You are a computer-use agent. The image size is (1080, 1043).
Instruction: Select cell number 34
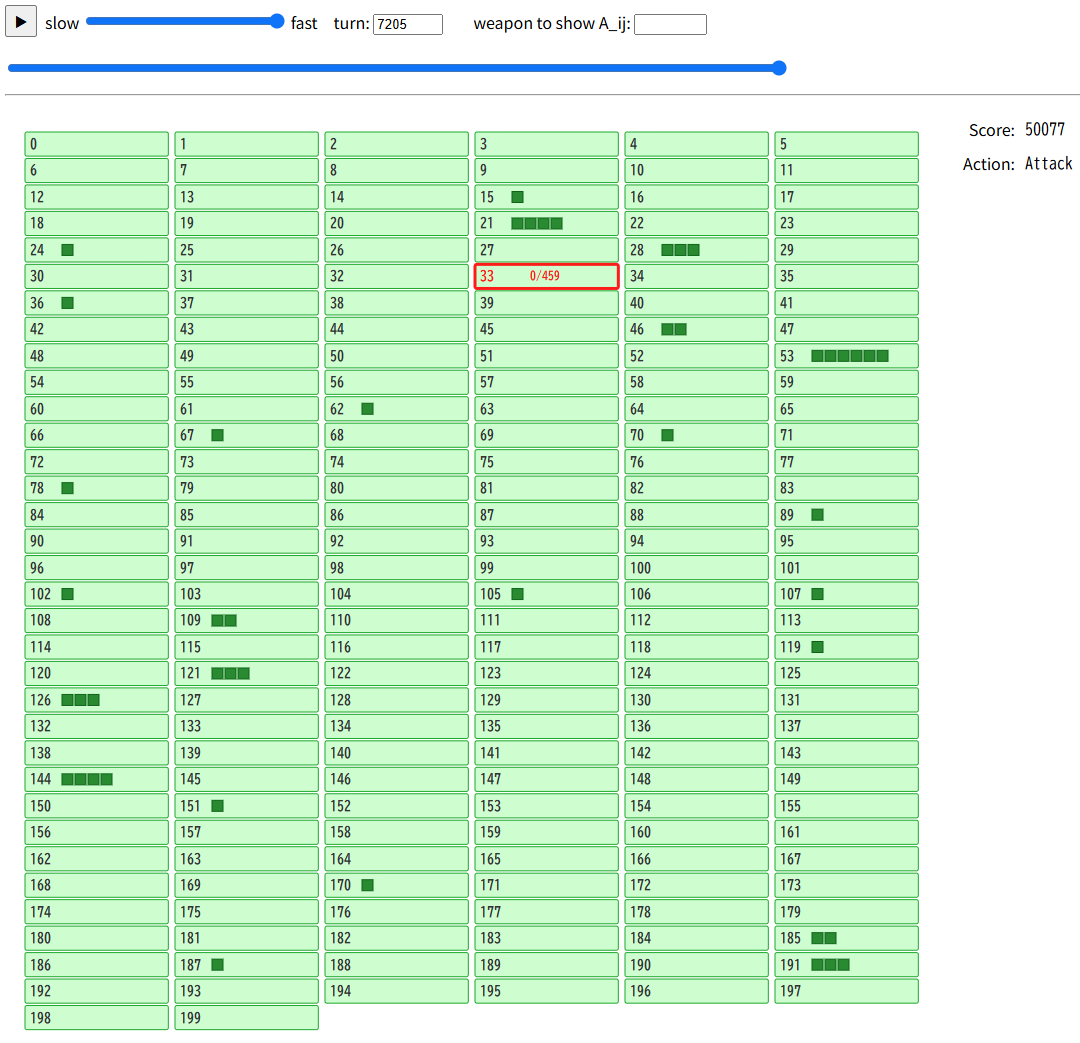[x=696, y=276]
